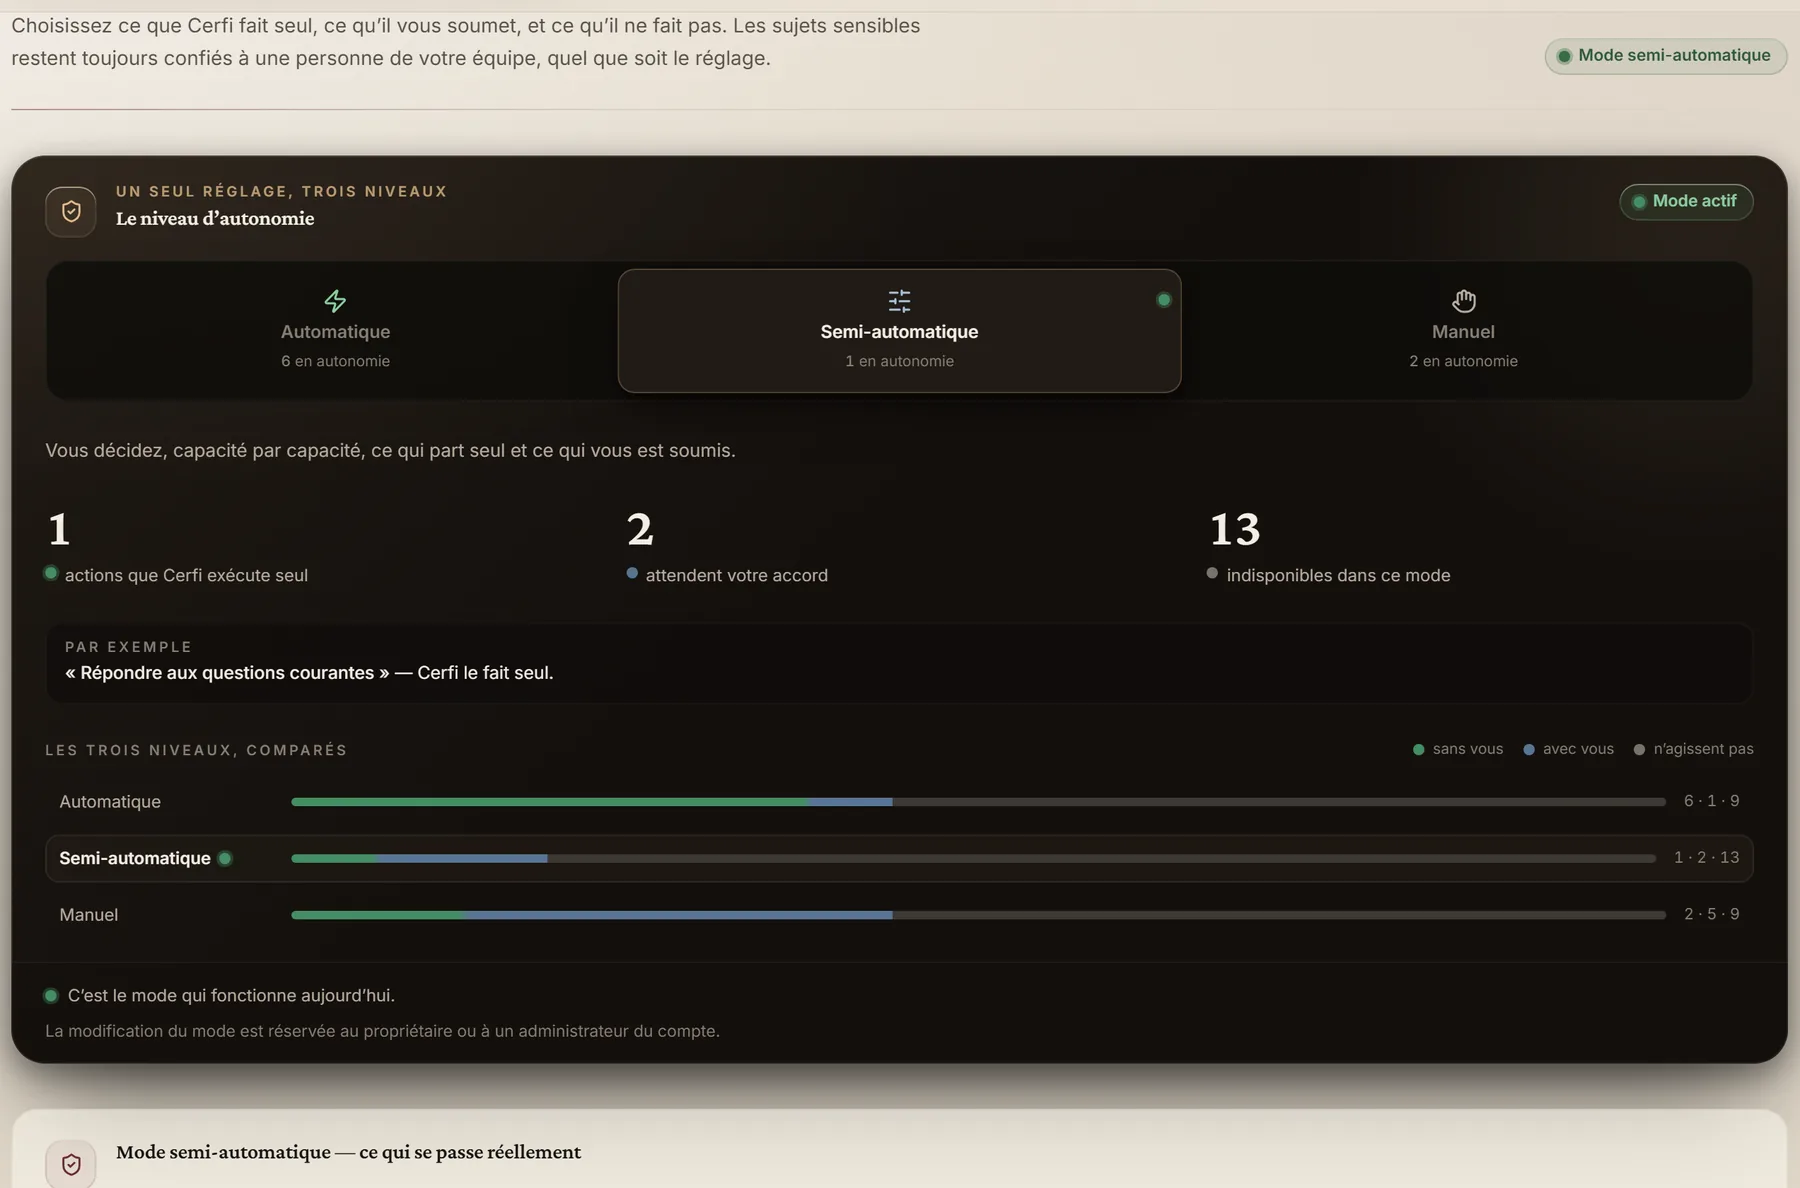
Task: Click the "sans vous" legend entry
Action: (x=1458, y=749)
